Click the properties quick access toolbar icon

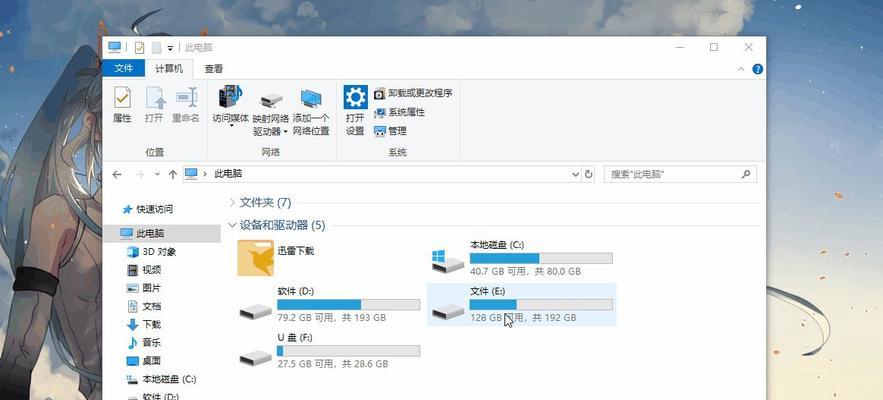[x=139, y=48]
